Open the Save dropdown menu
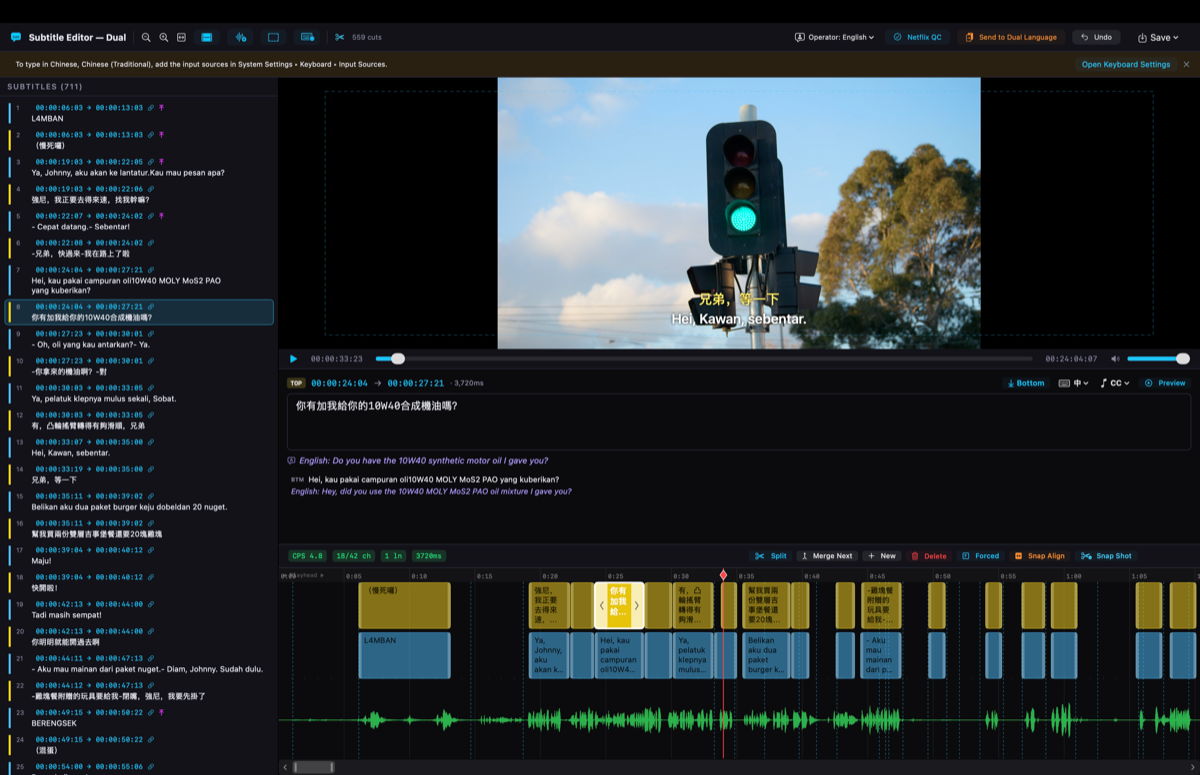 (x=1158, y=37)
